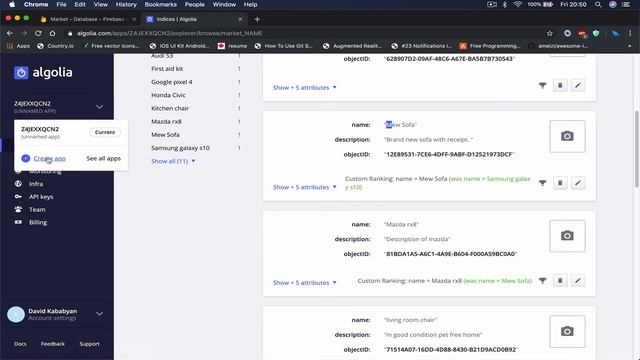Open Spotlight search in menu bar
This screenshot has width=640, height=360.
pos(598,4)
